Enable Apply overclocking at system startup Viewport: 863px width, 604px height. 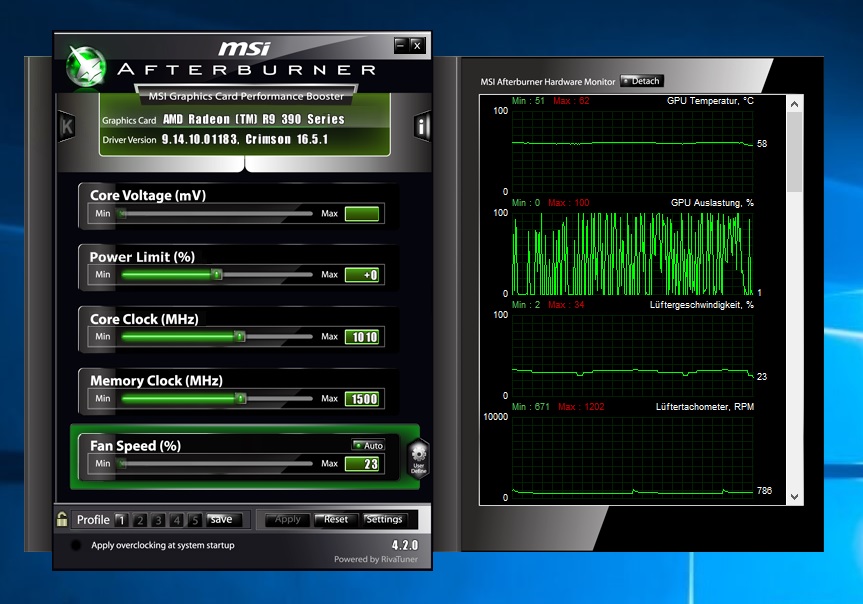coord(76,545)
